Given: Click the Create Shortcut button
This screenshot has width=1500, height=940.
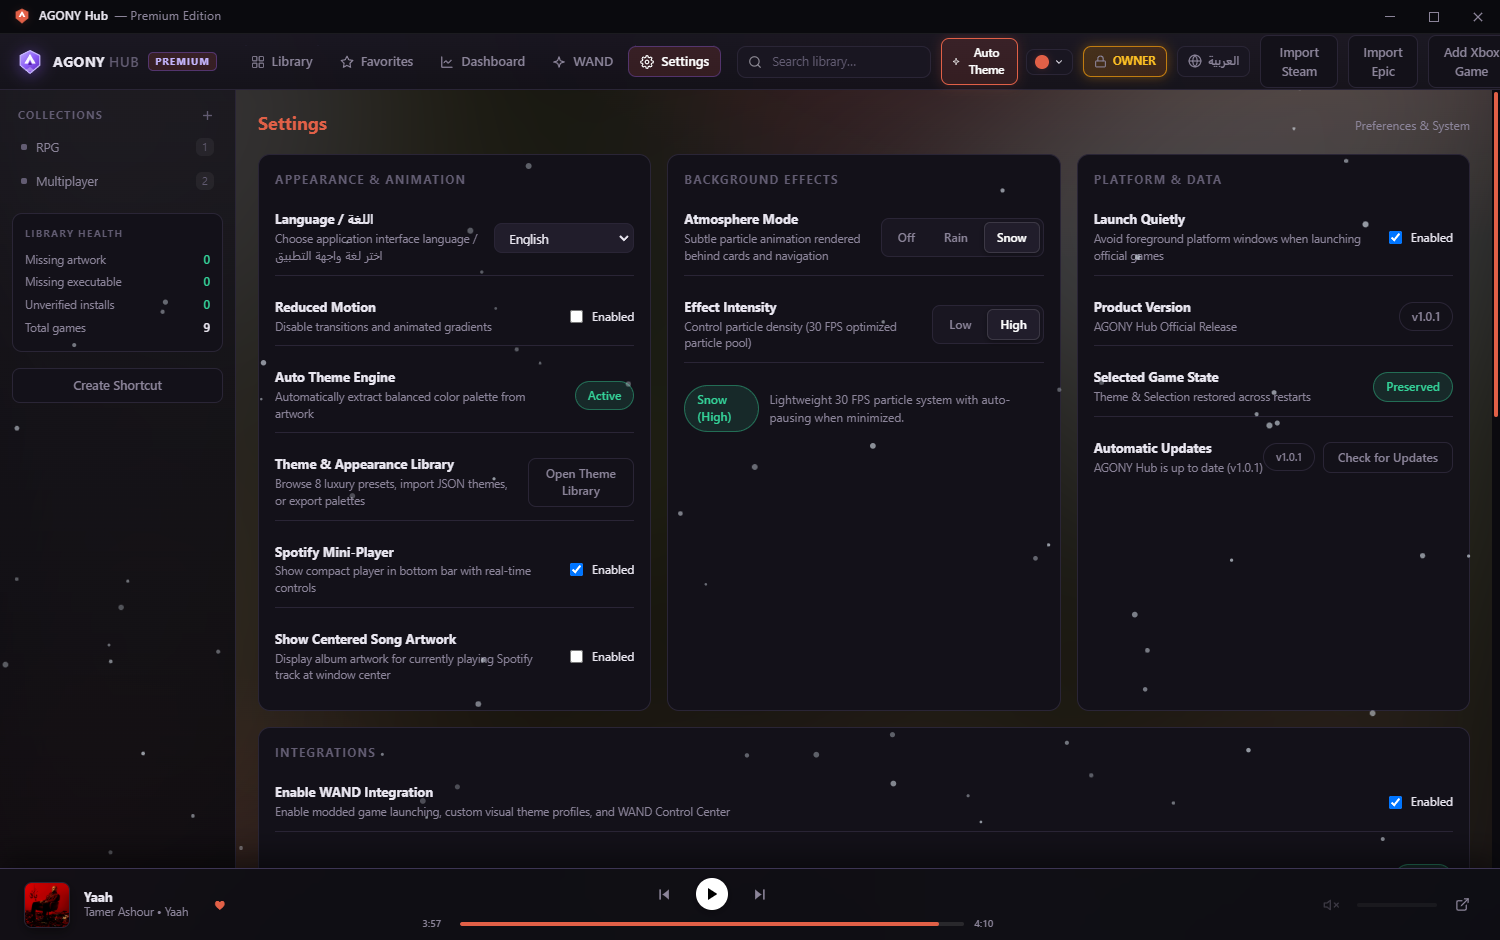Looking at the screenshot, I should pos(117,386).
